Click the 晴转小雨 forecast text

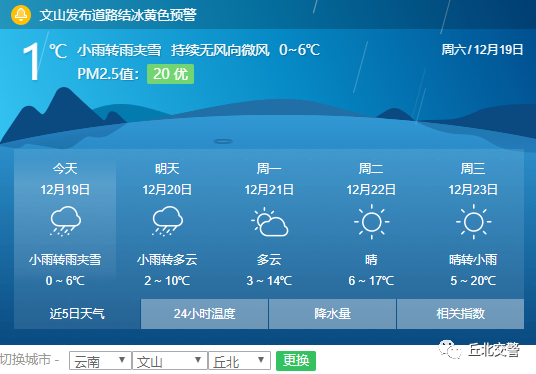point(473,260)
